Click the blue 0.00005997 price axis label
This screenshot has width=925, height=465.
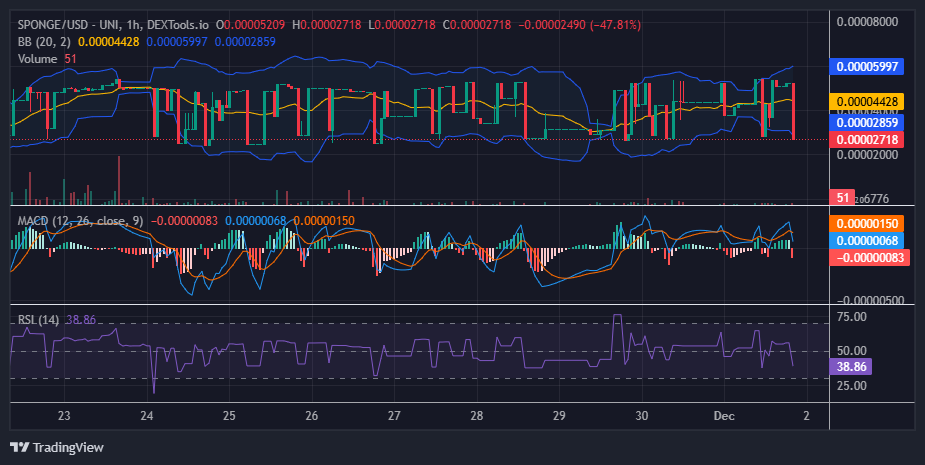coord(867,66)
